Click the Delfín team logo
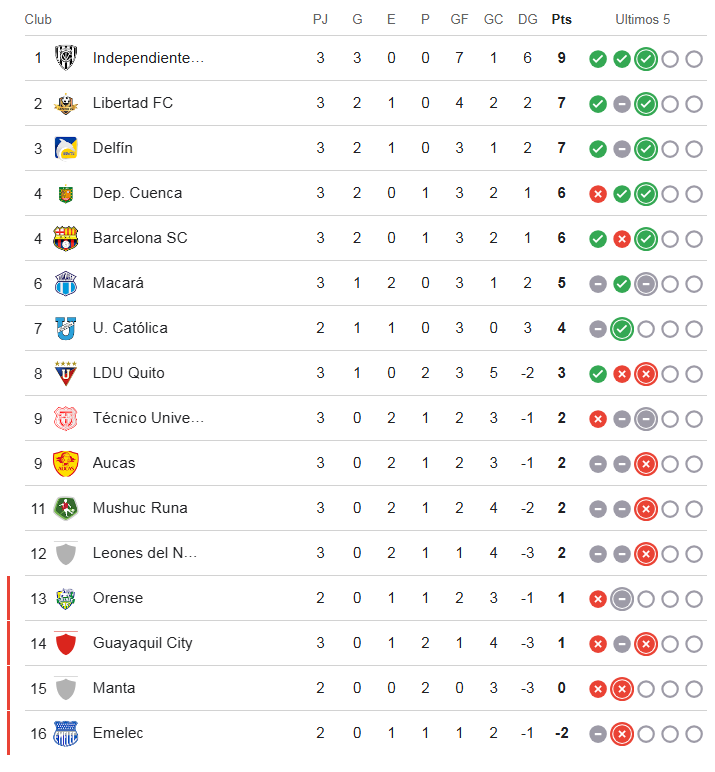This screenshot has height=772, width=715. (x=66, y=148)
